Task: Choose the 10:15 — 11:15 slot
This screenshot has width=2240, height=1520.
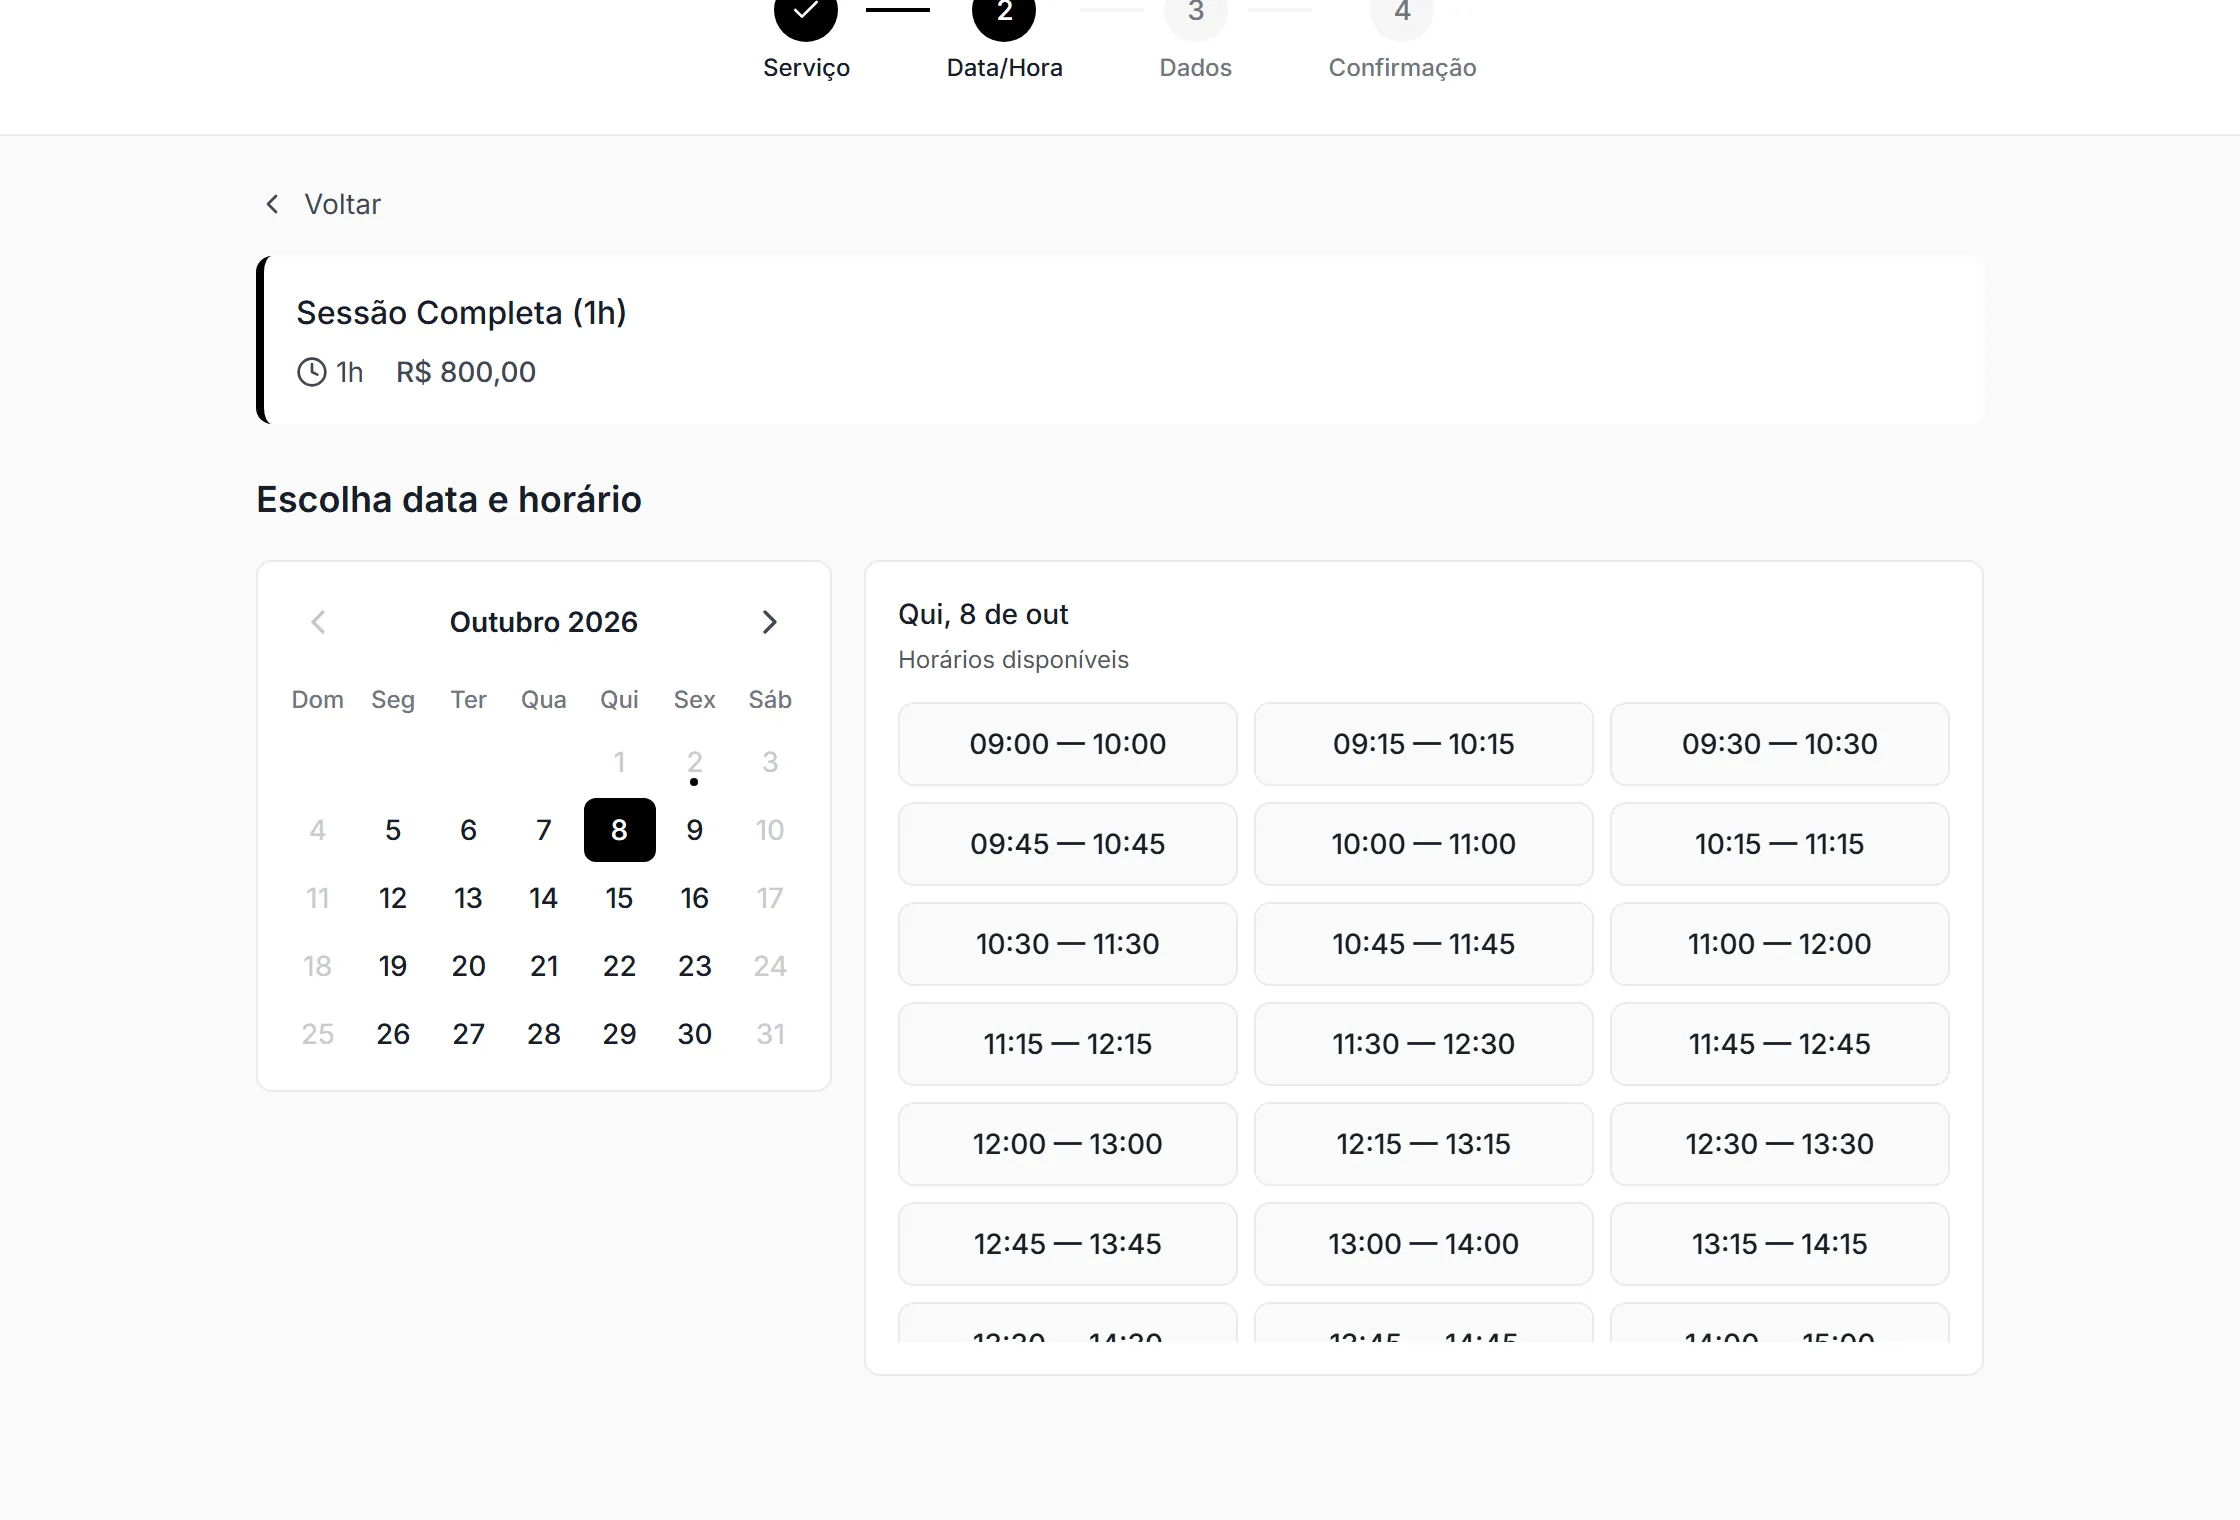Action: (1780, 844)
